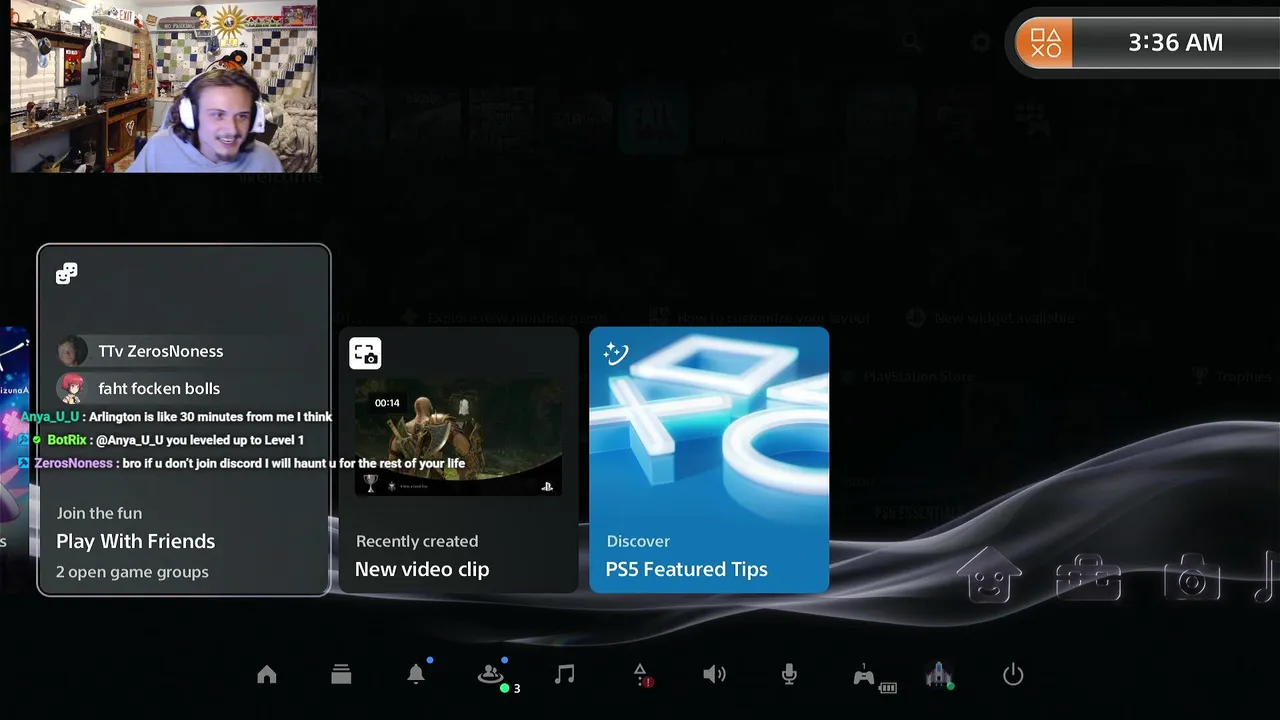The image size is (1280, 720).
Task: Click the 'Join the fun' label
Action: [99, 513]
